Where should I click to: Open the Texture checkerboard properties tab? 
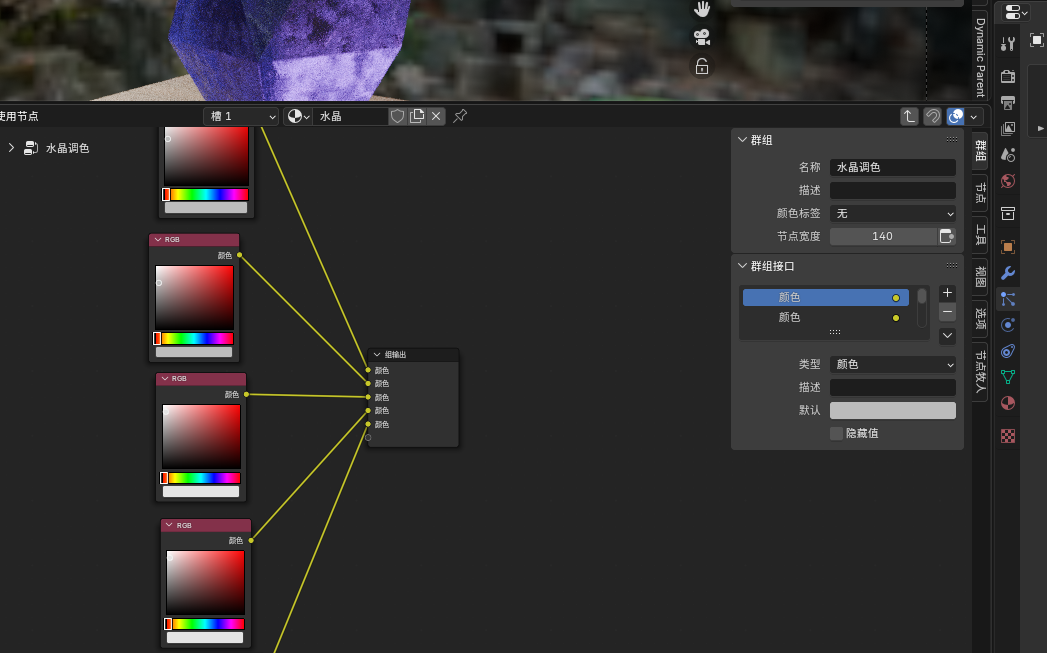1008,436
